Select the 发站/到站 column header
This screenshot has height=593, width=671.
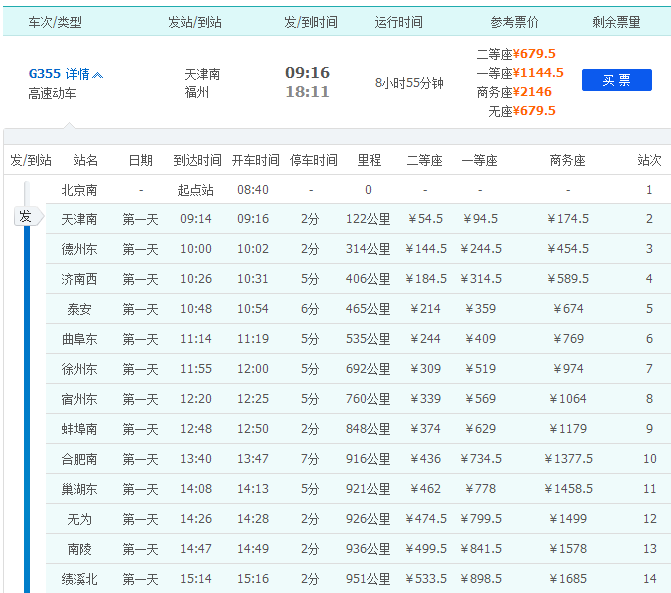click(x=195, y=22)
